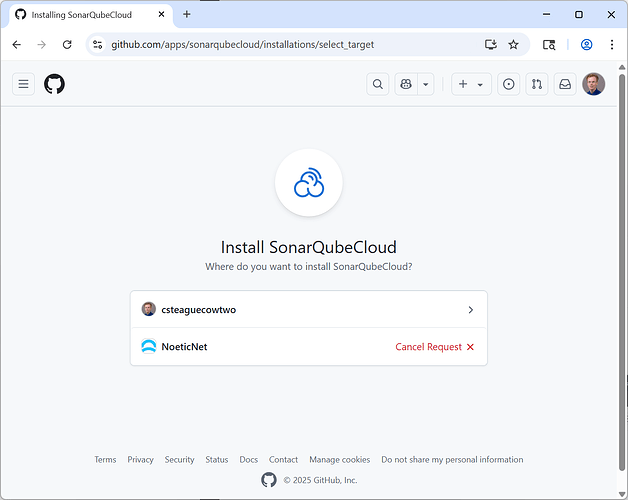Click chevron arrow on csteaguecowtwo row
Screen dimensions: 628x500
[471, 310]
